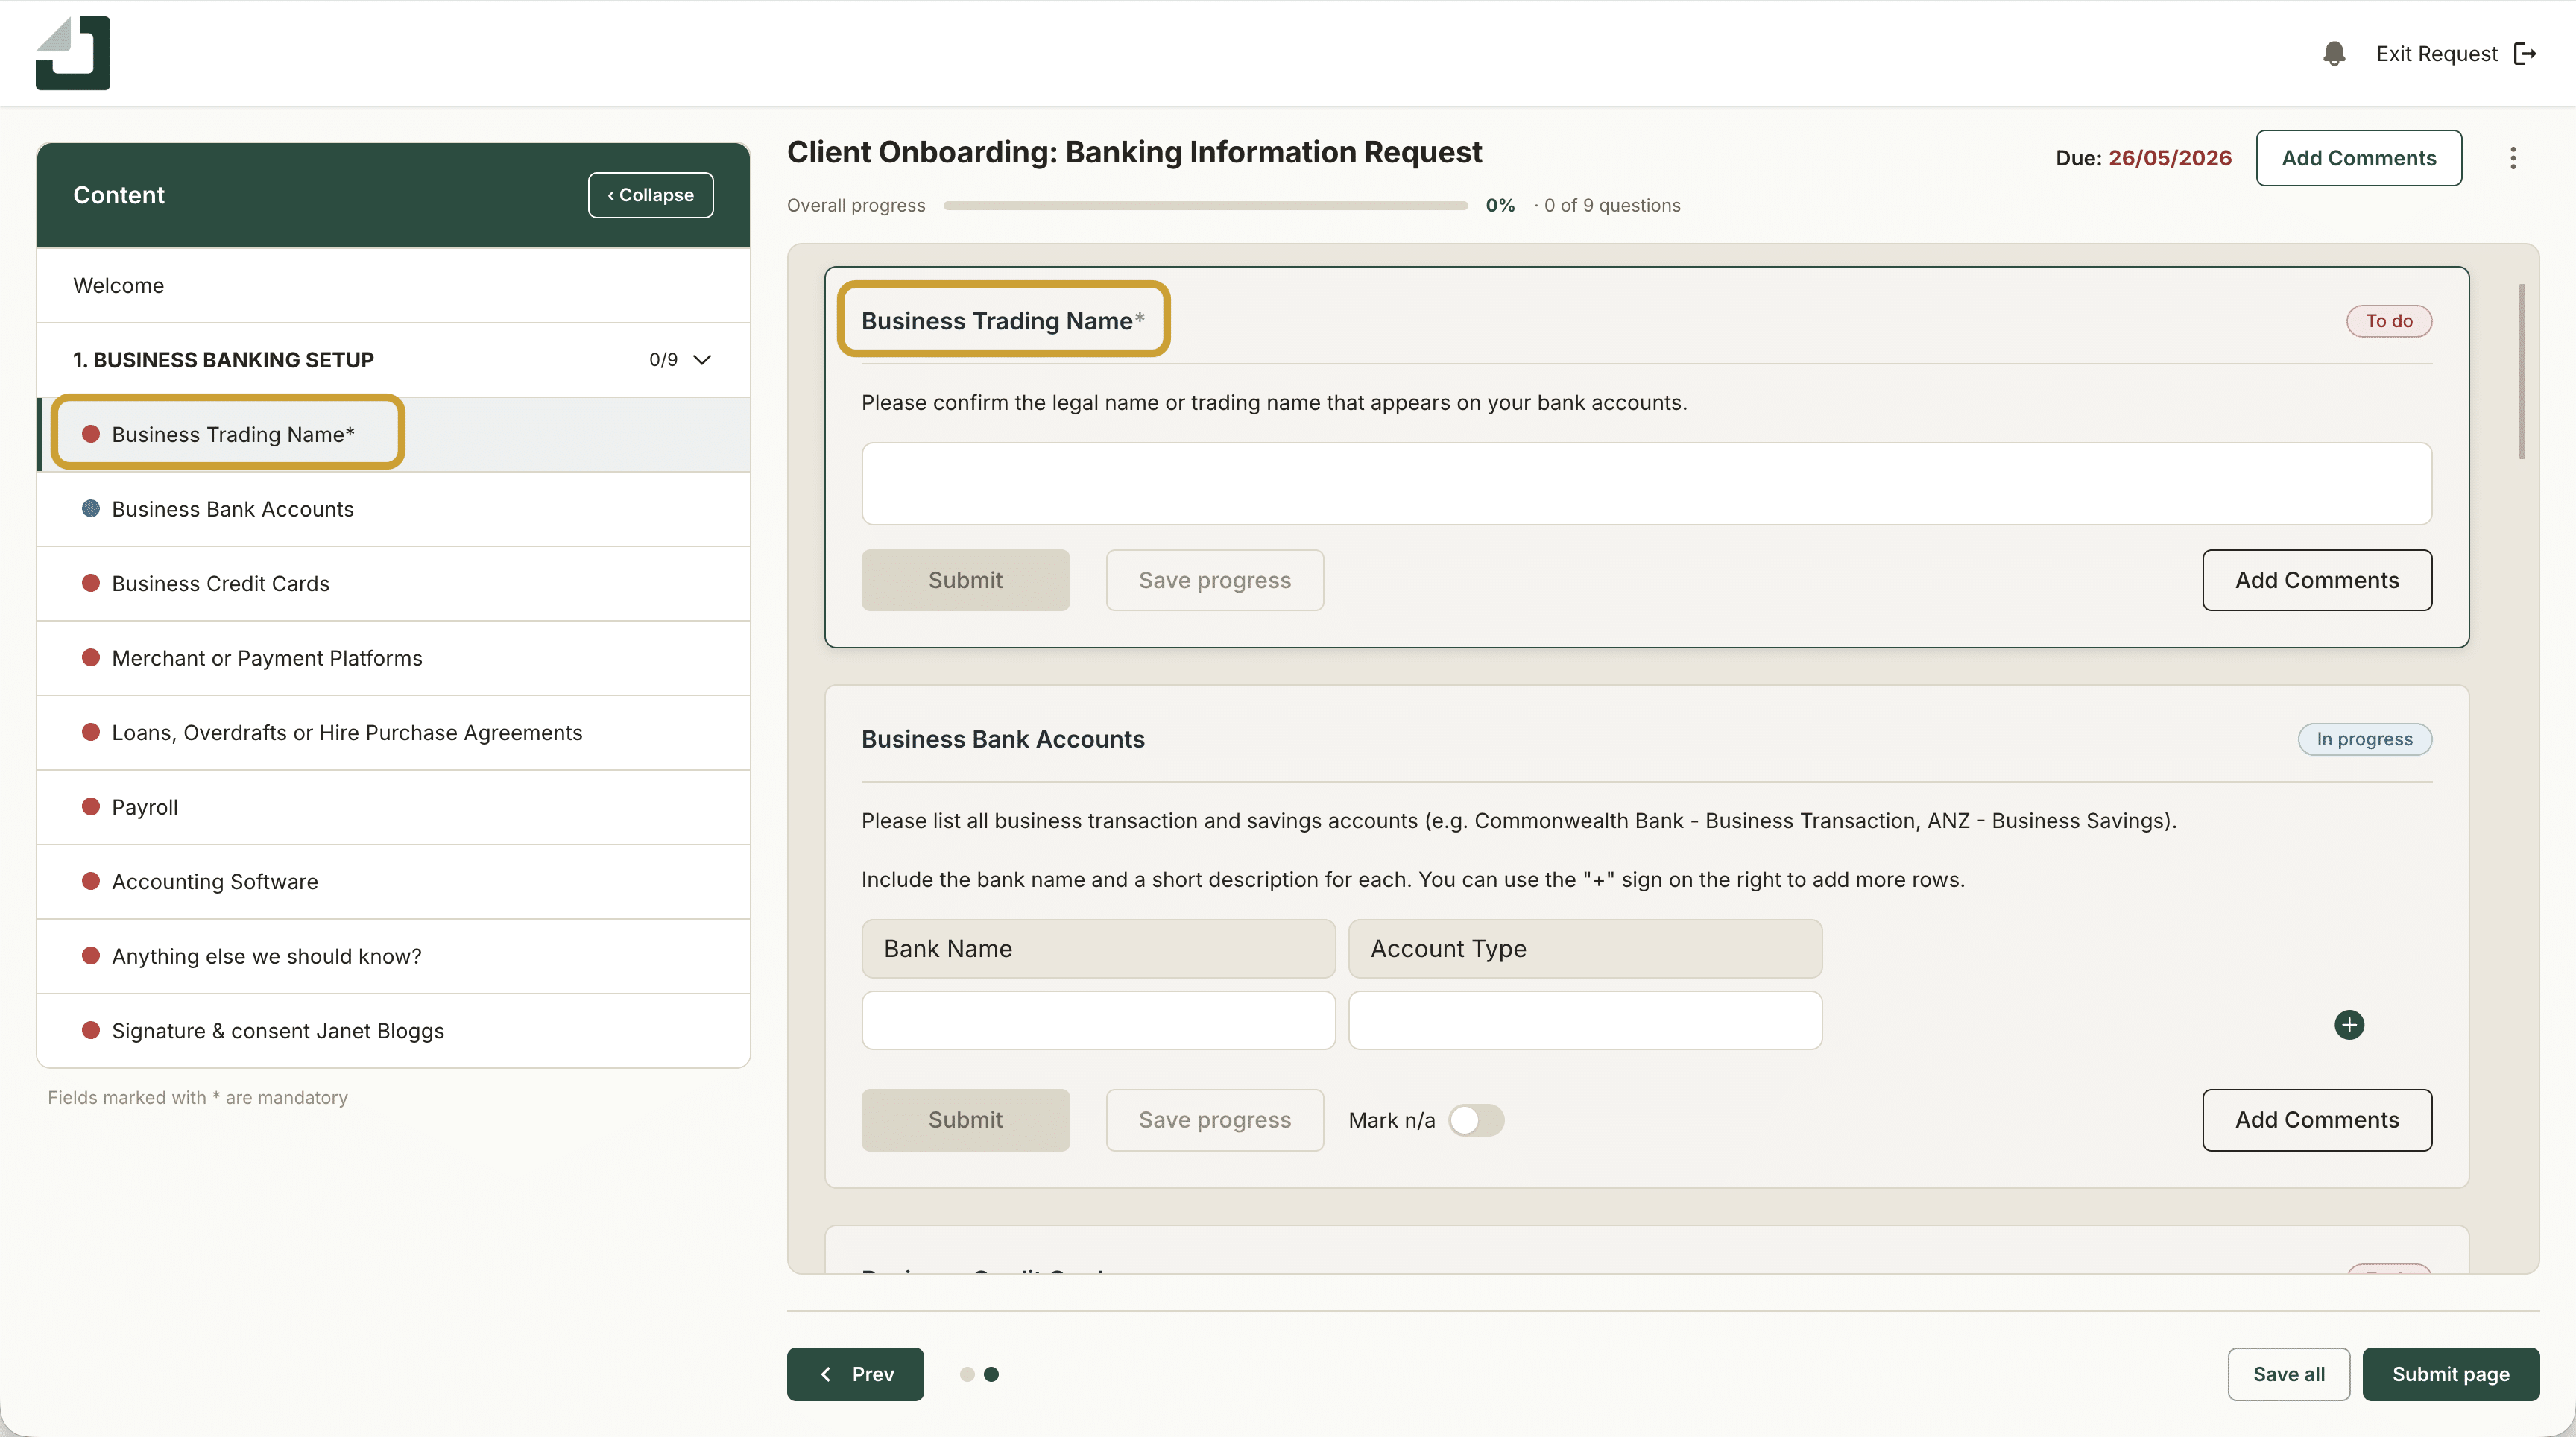Open Anything else we should know item

pos(393,956)
